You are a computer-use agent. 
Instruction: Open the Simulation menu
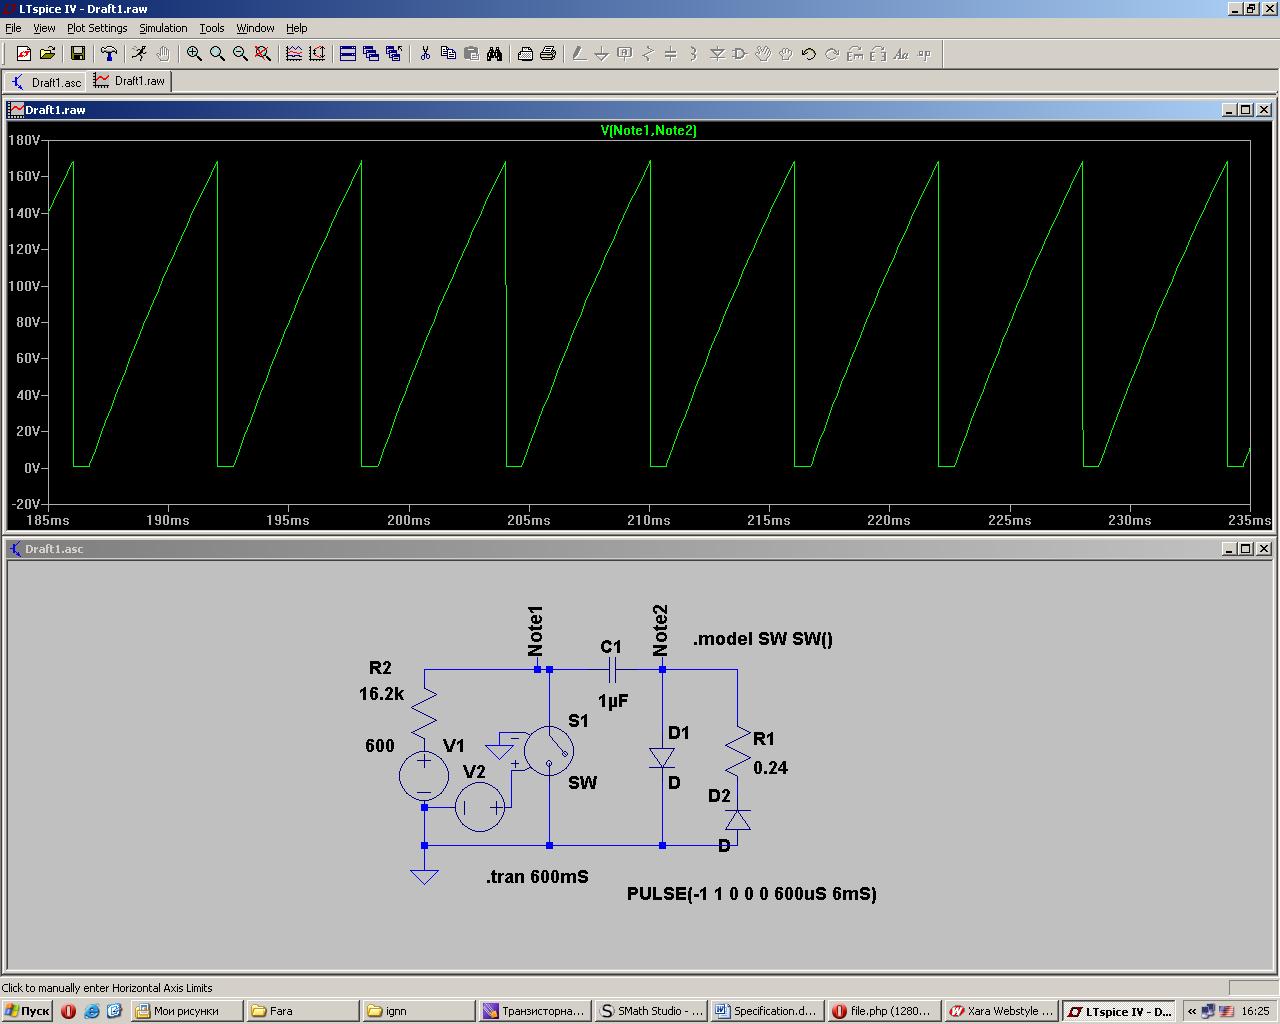coord(163,28)
